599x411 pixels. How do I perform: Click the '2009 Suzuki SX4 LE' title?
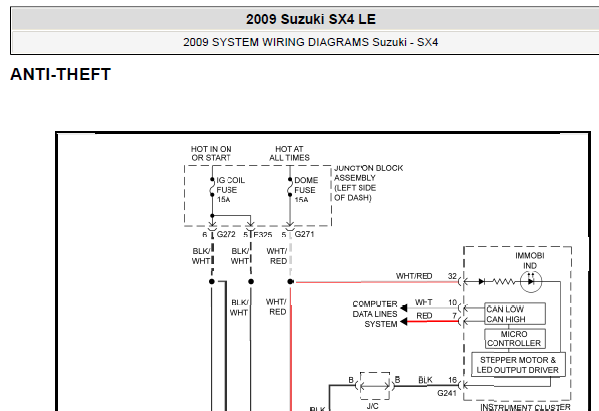(x=311, y=19)
